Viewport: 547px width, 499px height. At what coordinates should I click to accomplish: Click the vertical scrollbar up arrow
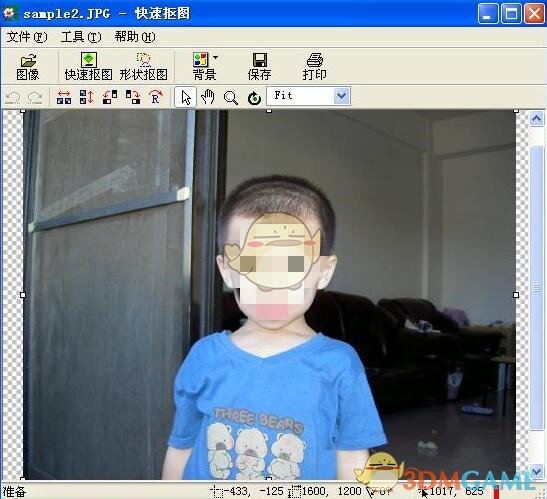tap(536, 119)
